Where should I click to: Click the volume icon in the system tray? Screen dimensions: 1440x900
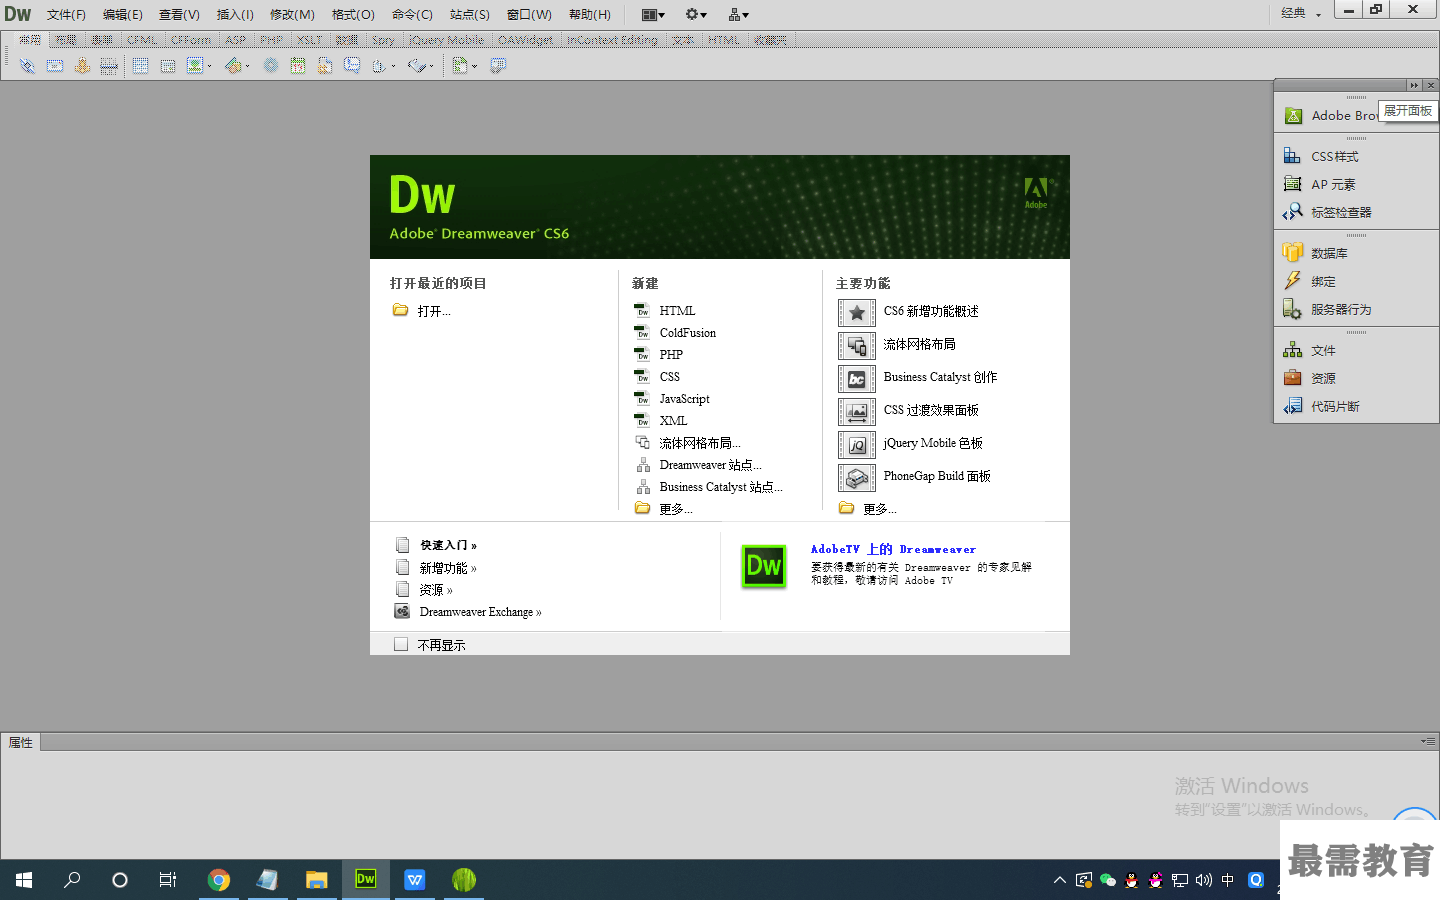[1203, 880]
